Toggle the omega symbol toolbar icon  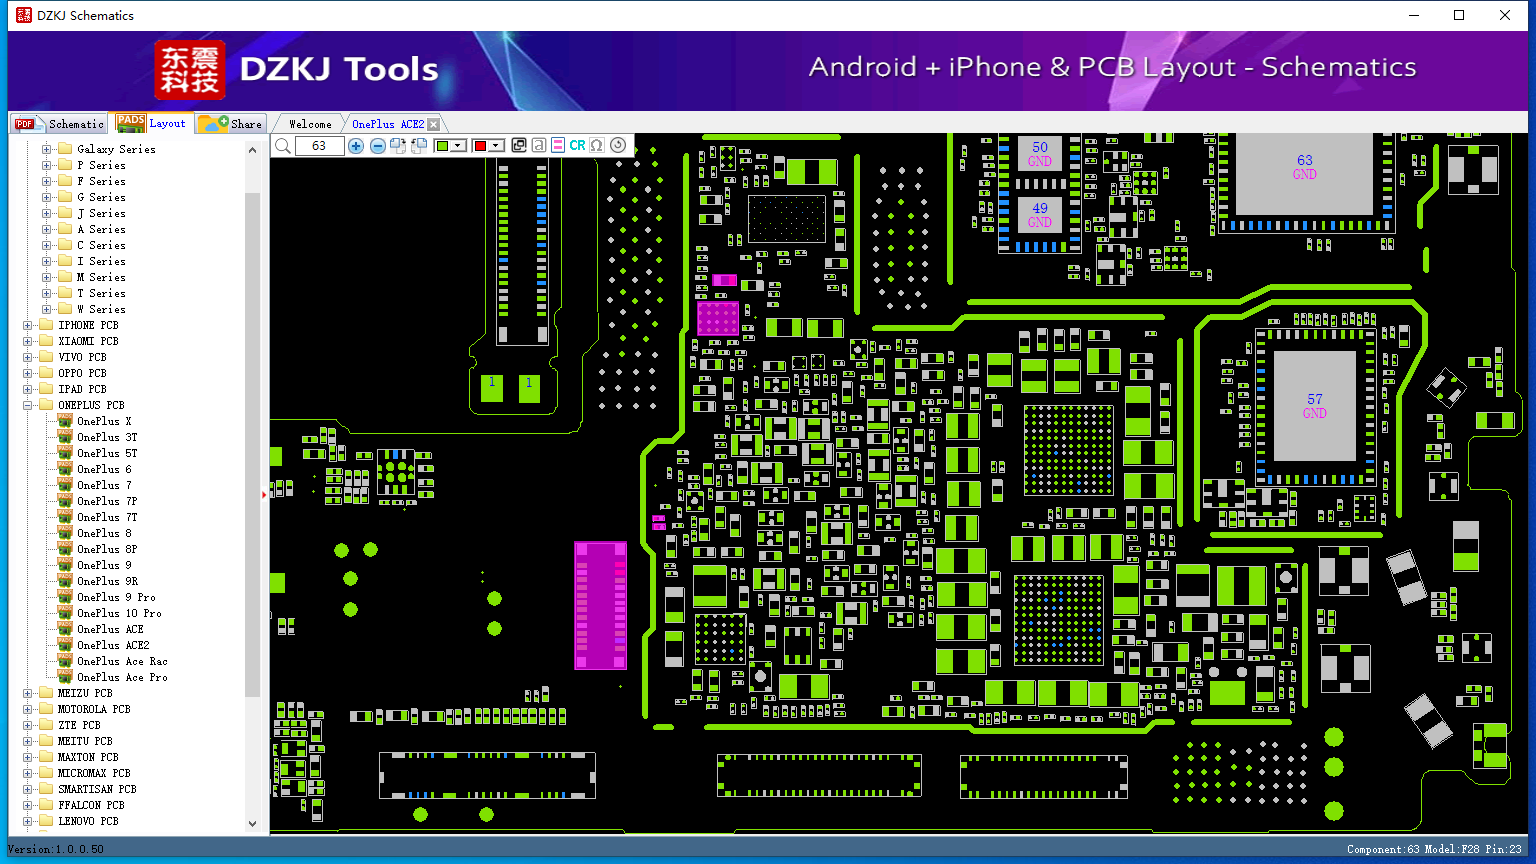(597, 146)
